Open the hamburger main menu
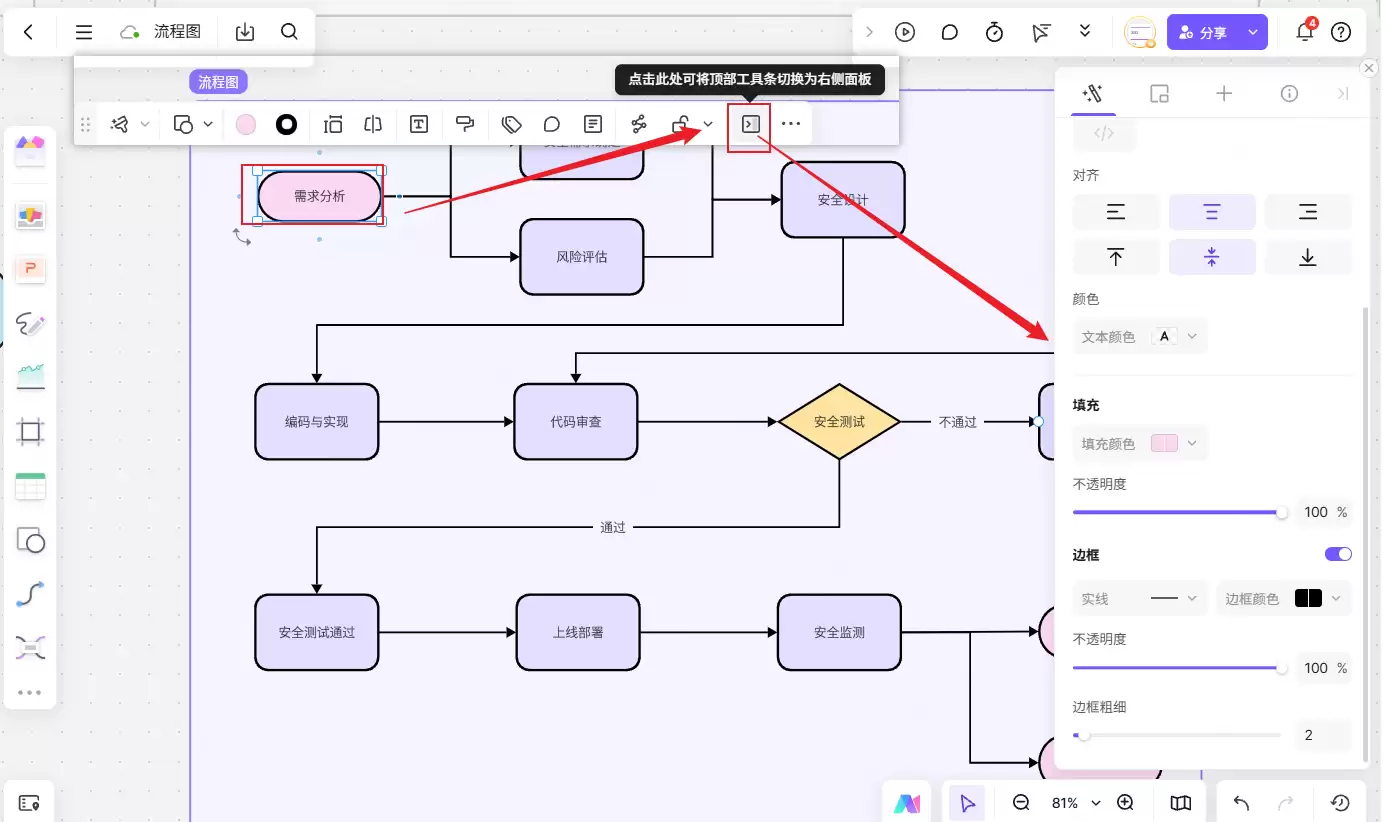Screen dimensions: 1383x822 84,32
